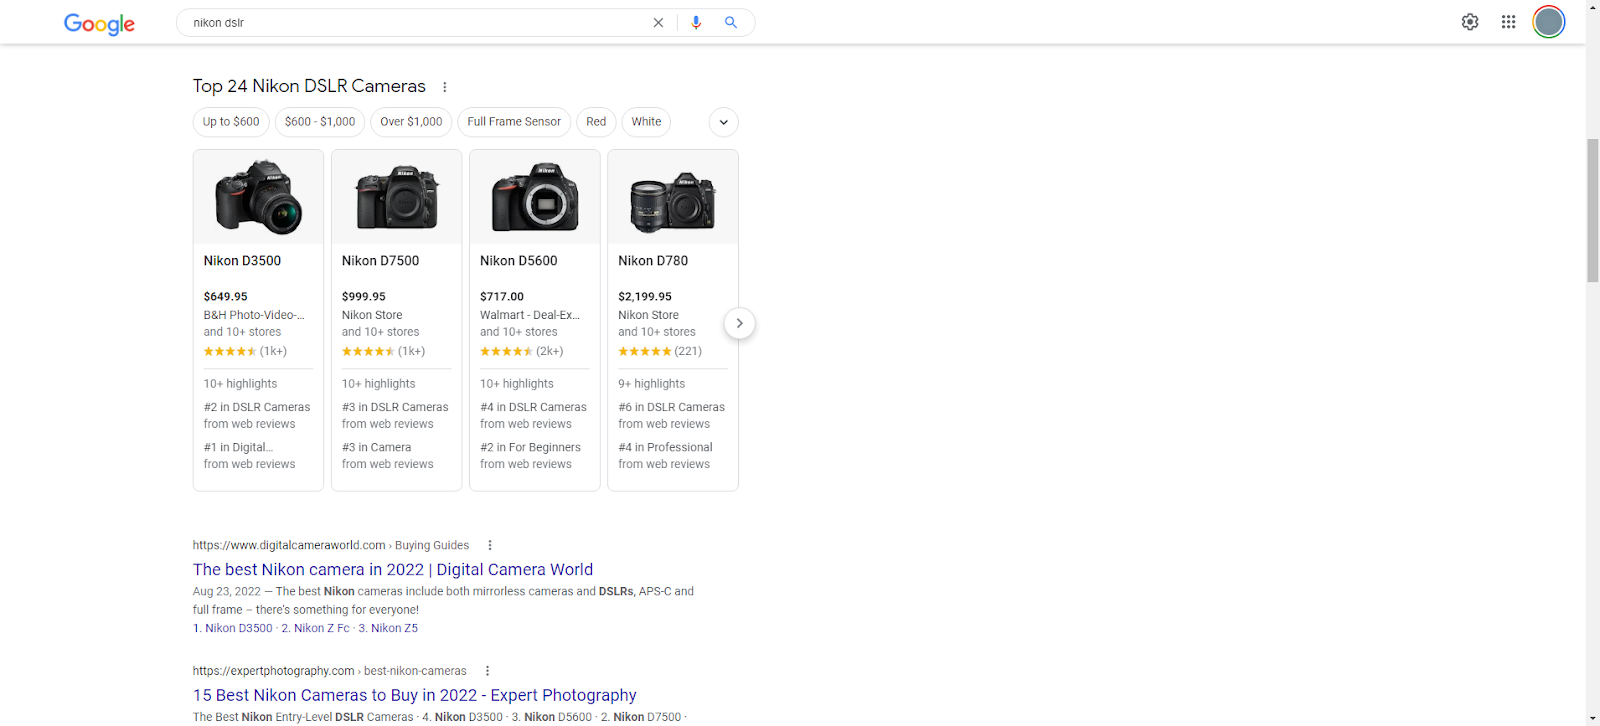Open the Google apps grid

1508,22
